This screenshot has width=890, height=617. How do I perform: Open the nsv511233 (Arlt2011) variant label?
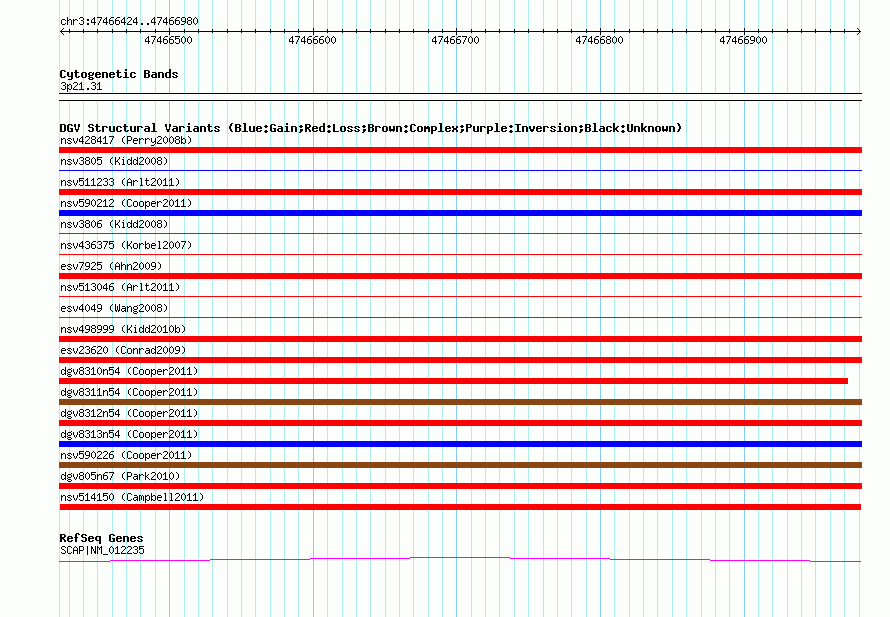click(120, 182)
